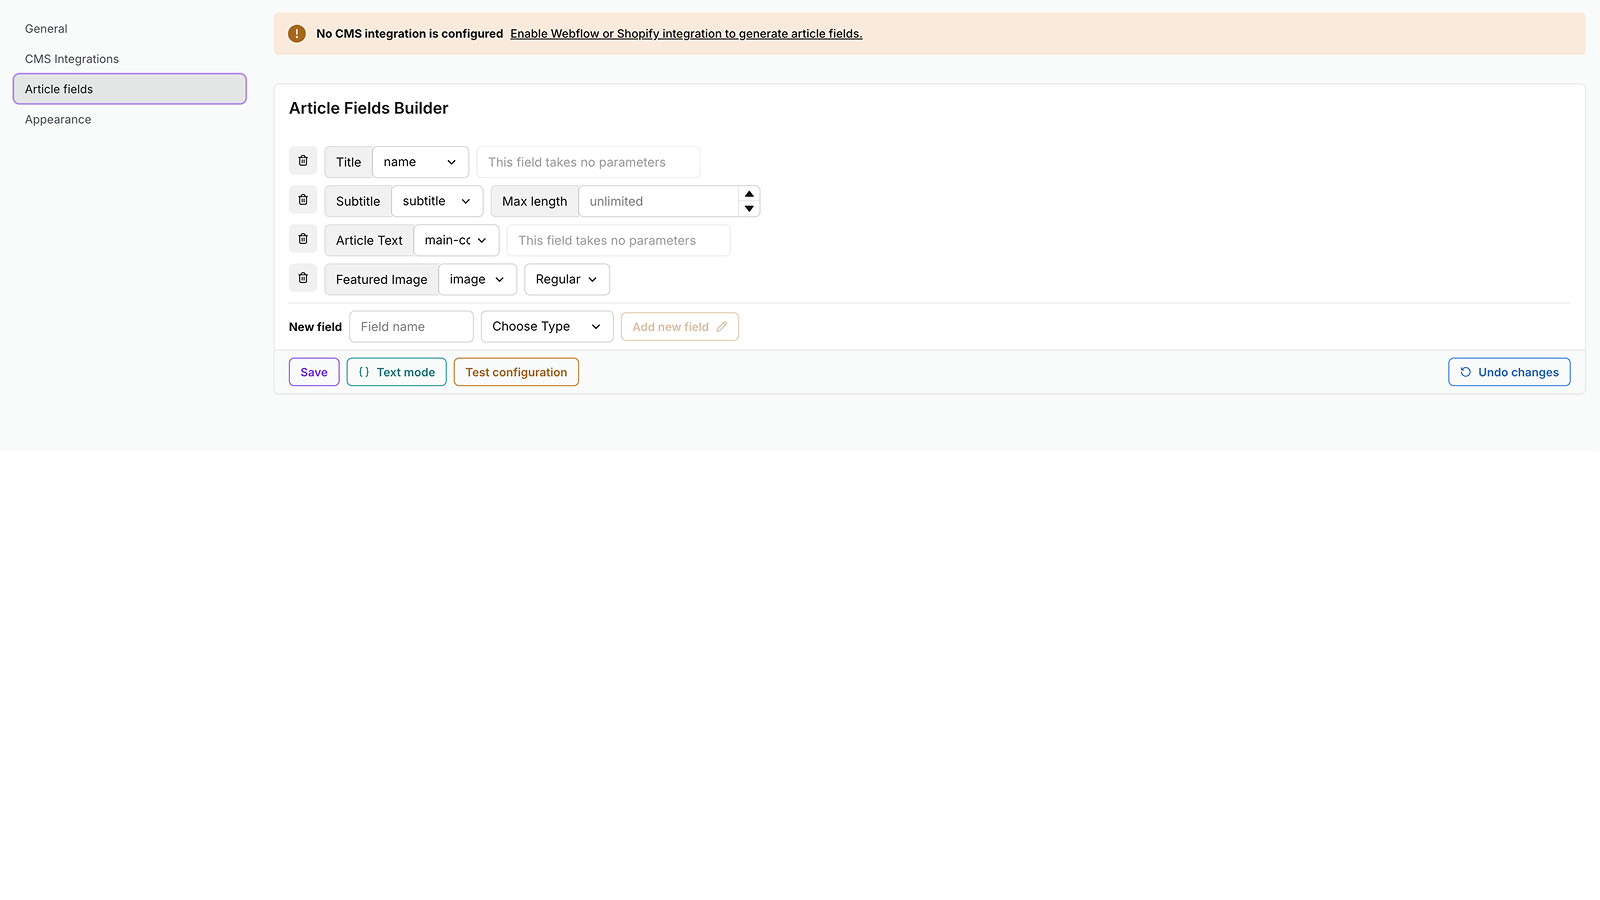Image resolution: width=1600 pixels, height=900 pixels.
Task: Switch to the CMS Integrations section
Action: 72,58
